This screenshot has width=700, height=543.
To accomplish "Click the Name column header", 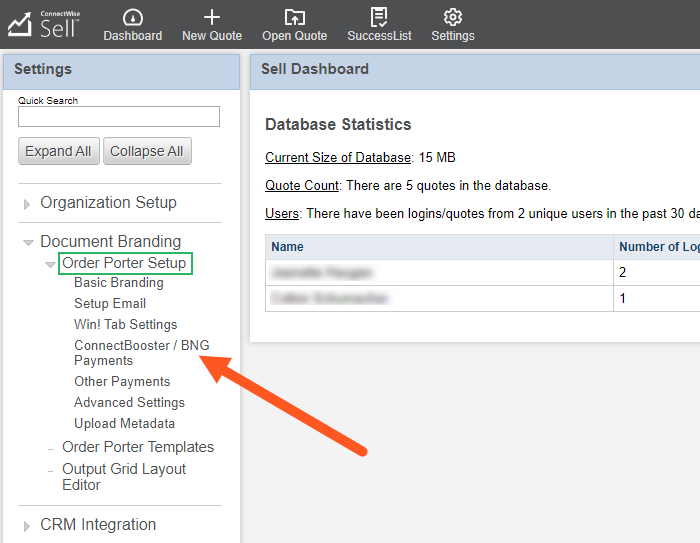I will coord(439,247).
